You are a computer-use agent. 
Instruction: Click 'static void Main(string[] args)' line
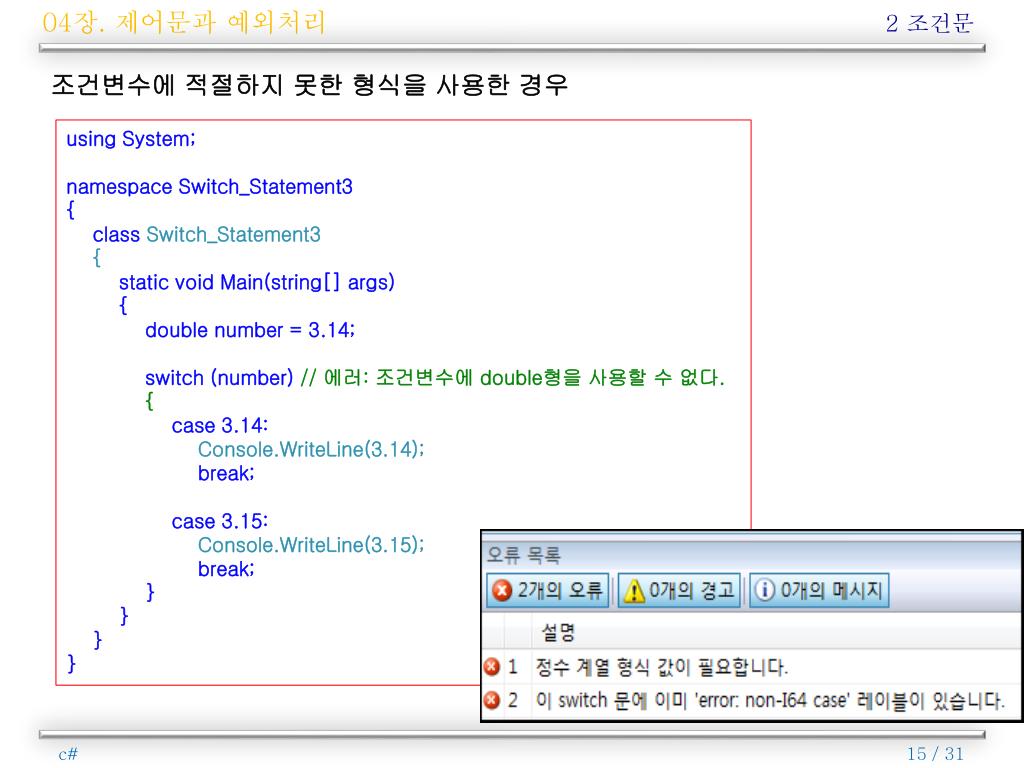pos(257,283)
